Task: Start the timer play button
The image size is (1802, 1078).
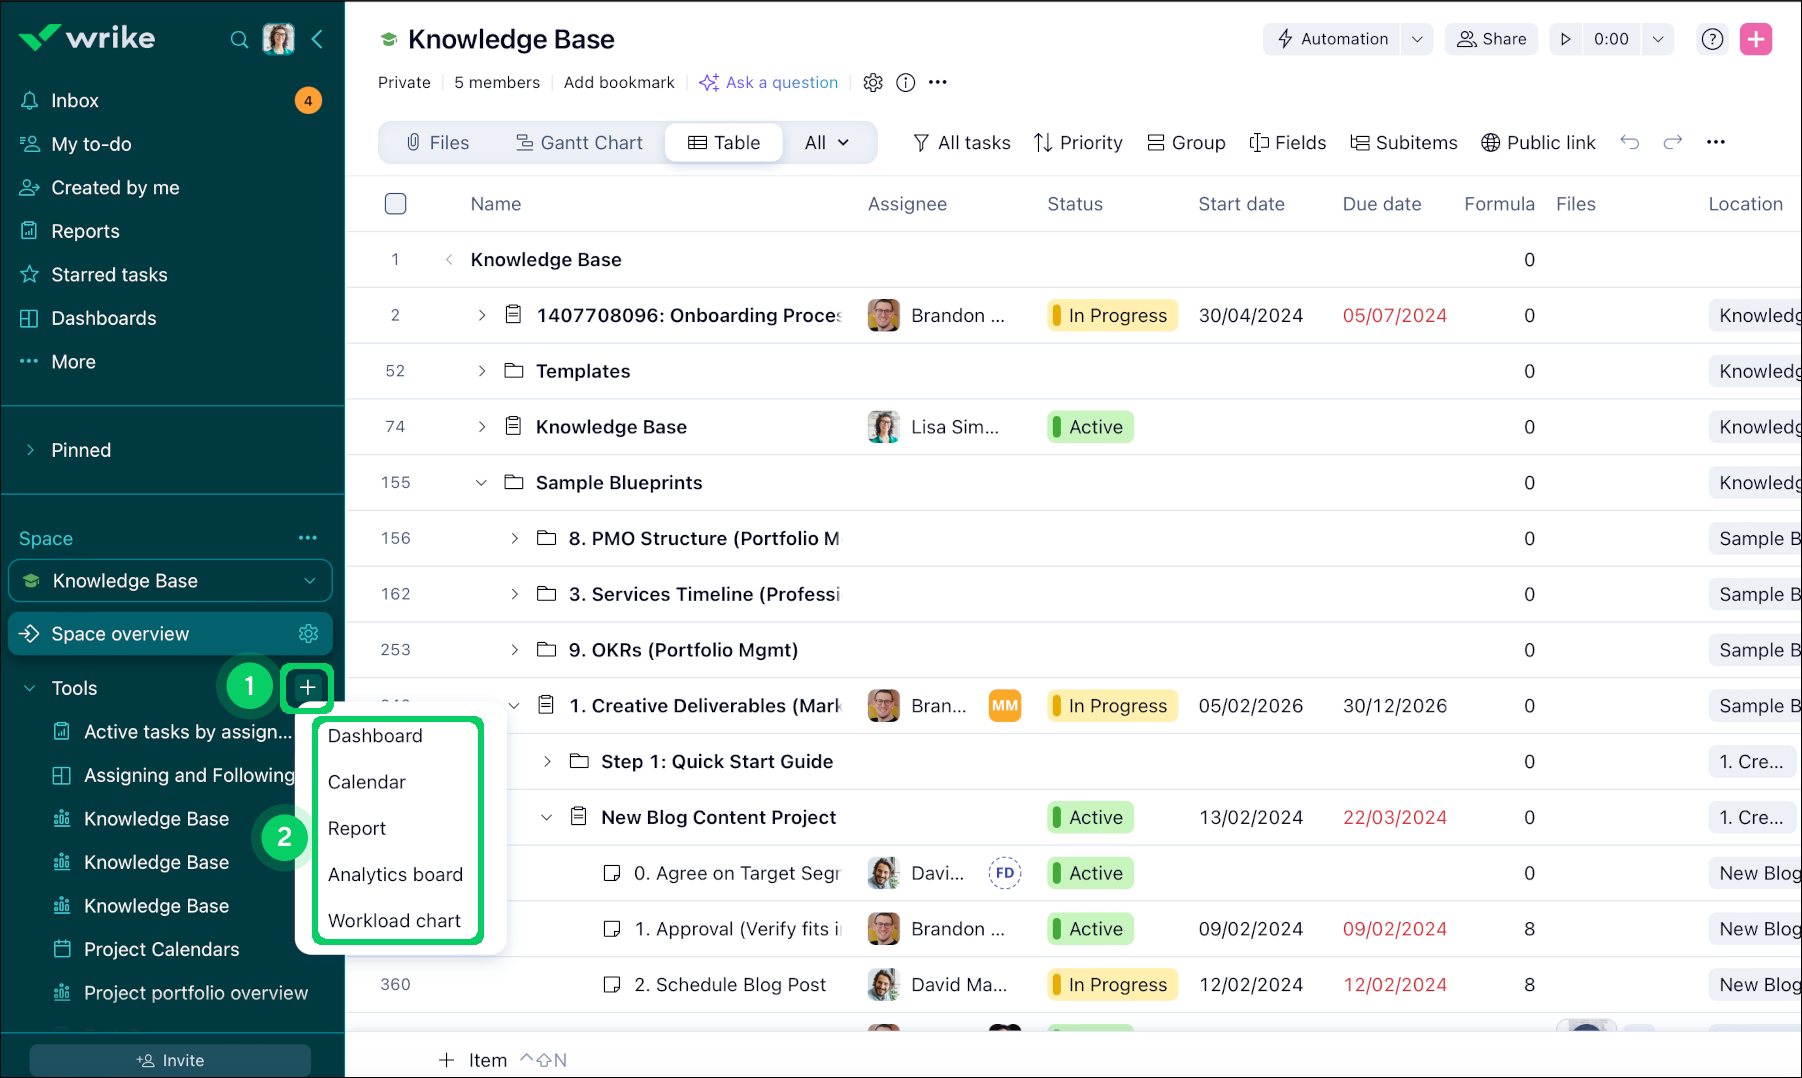Action: point(1566,39)
